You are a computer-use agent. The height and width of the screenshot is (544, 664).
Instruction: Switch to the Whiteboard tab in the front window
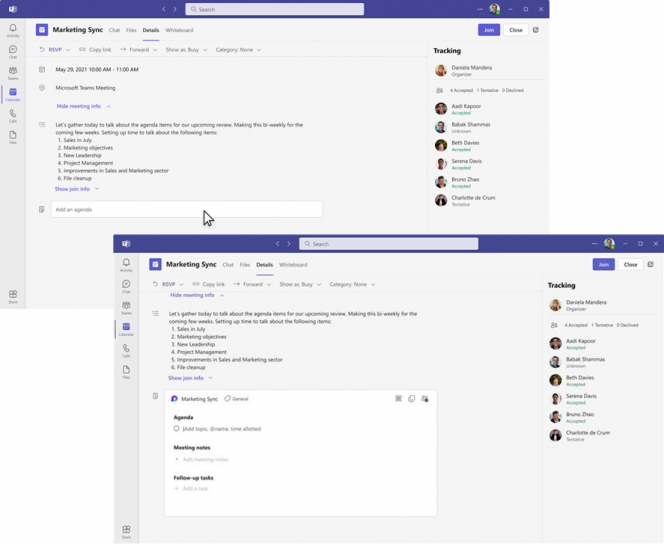tap(293, 265)
